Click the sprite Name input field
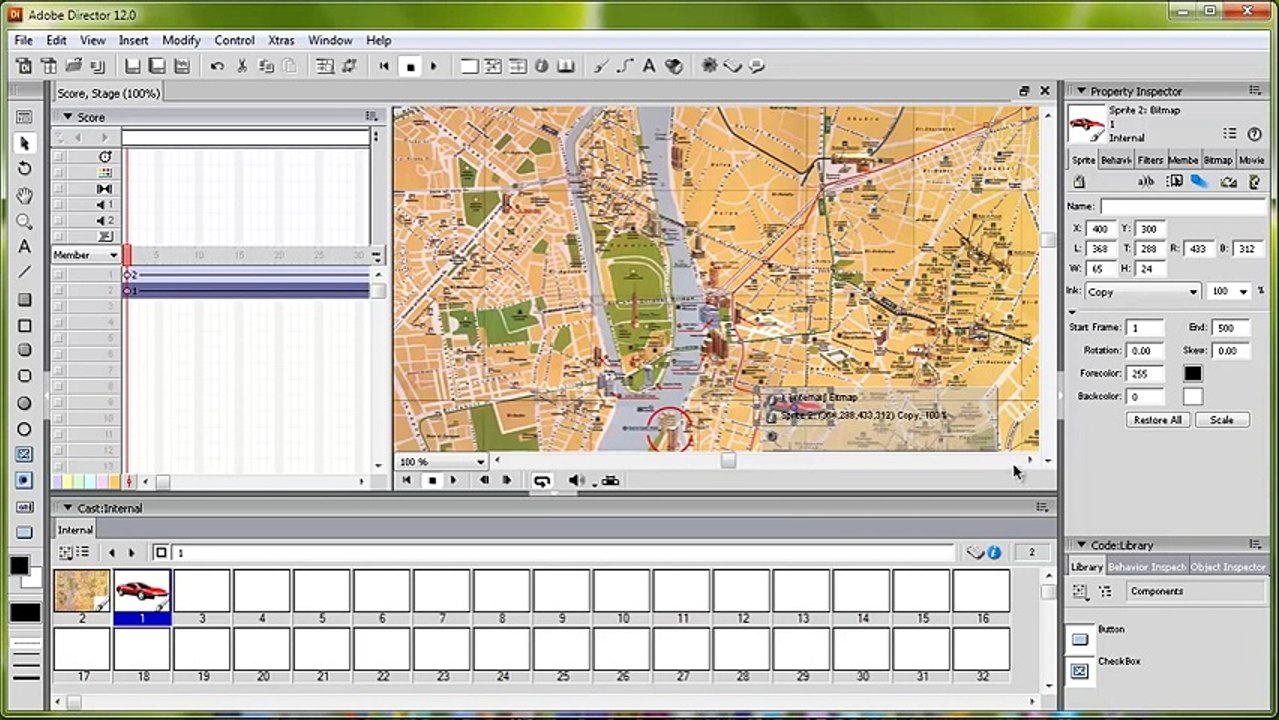This screenshot has width=1279, height=720. click(1183, 206)
